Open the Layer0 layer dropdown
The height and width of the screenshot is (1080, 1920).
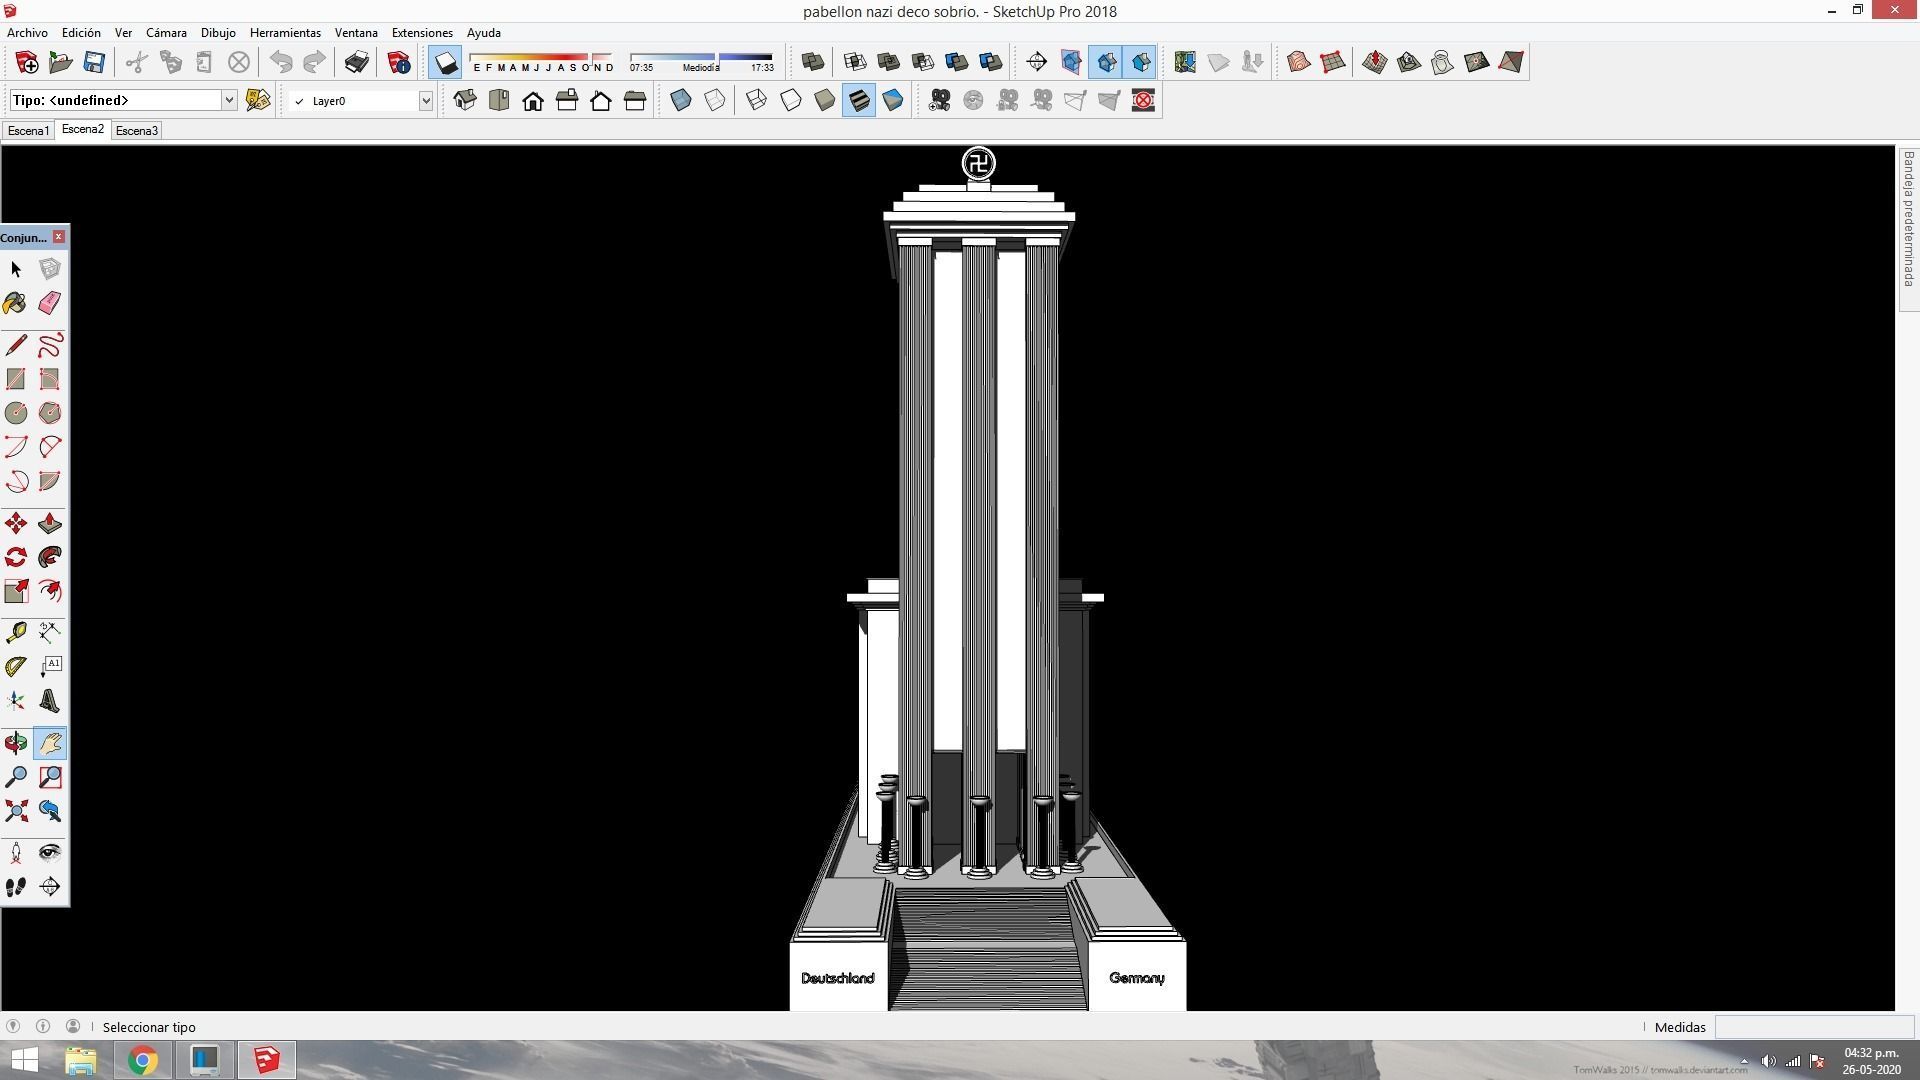(425, 101)
